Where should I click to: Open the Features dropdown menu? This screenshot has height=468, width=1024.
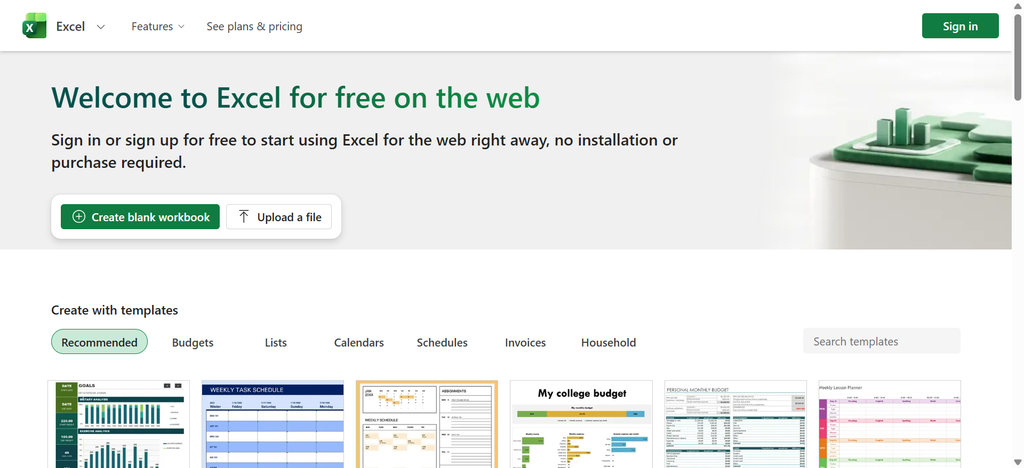click(x=157, y=26)
